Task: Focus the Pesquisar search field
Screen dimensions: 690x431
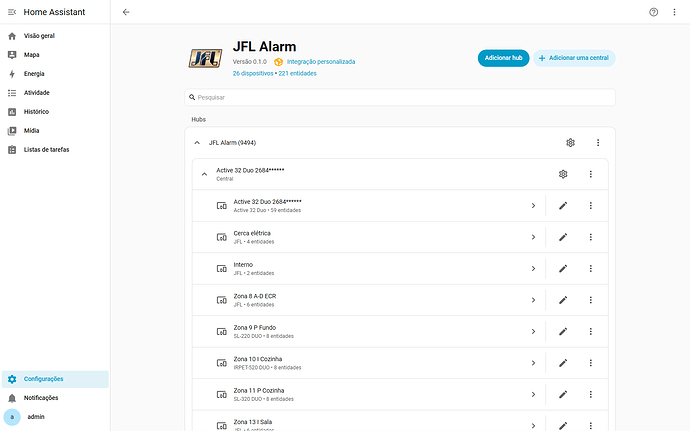Action: coord(400,97)
